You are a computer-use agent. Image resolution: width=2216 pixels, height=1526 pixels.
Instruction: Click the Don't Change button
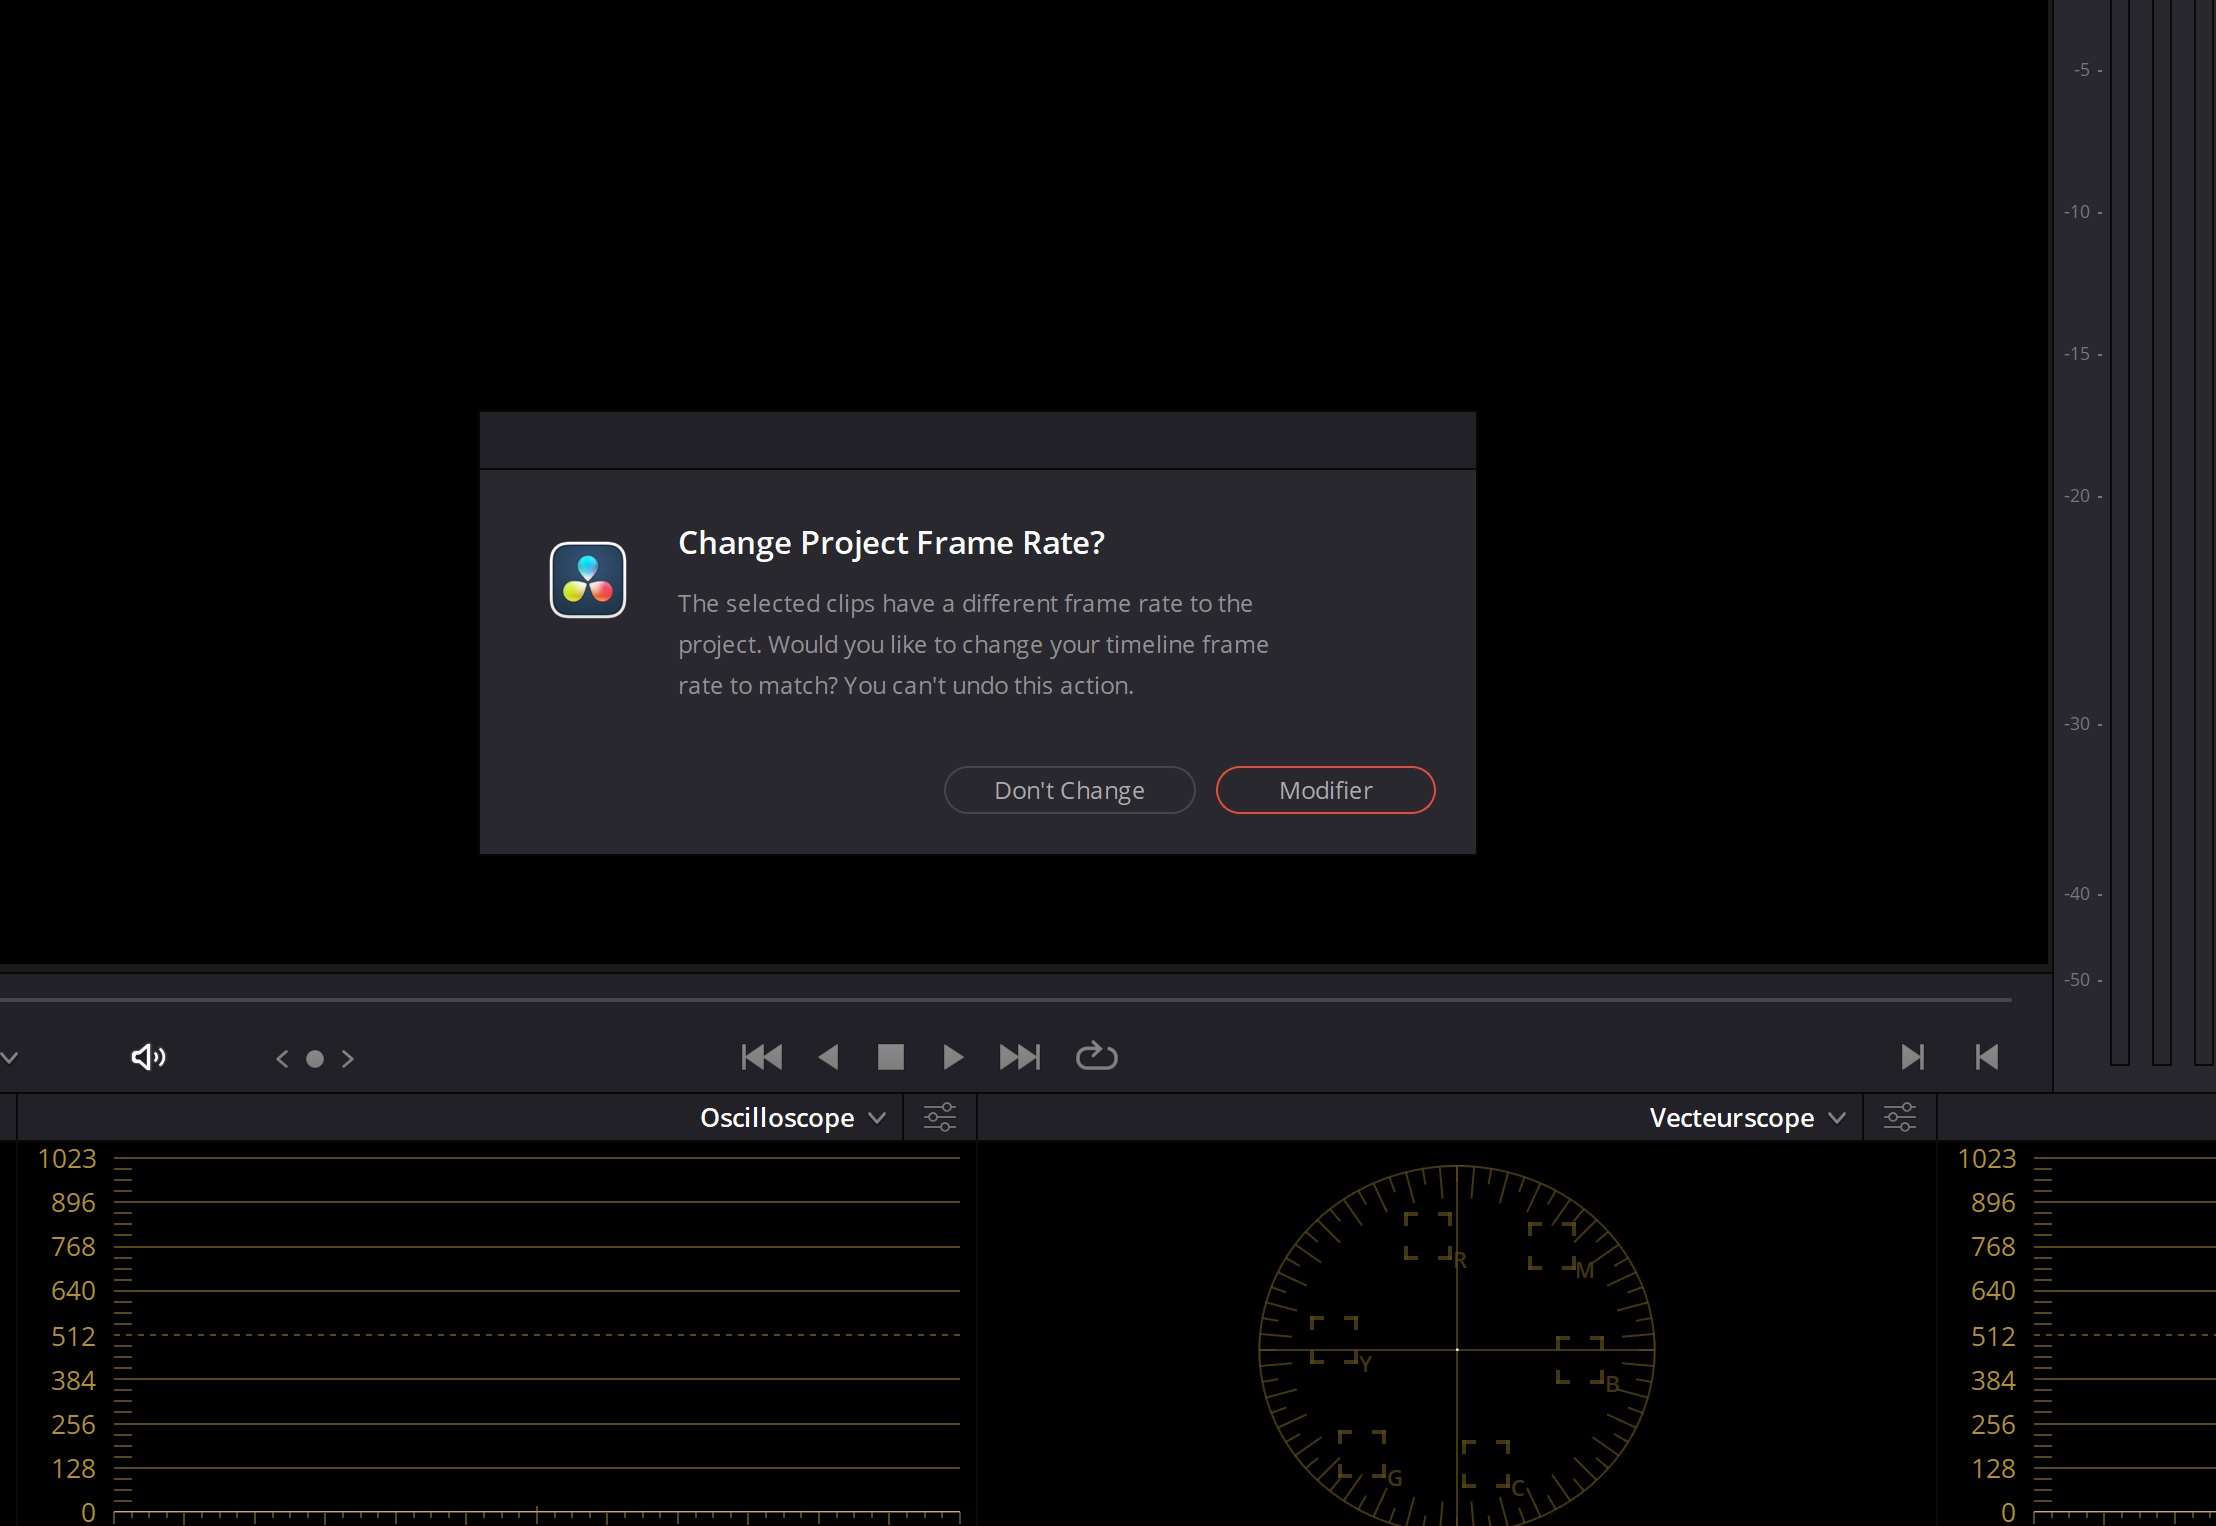pos(1069,790)
